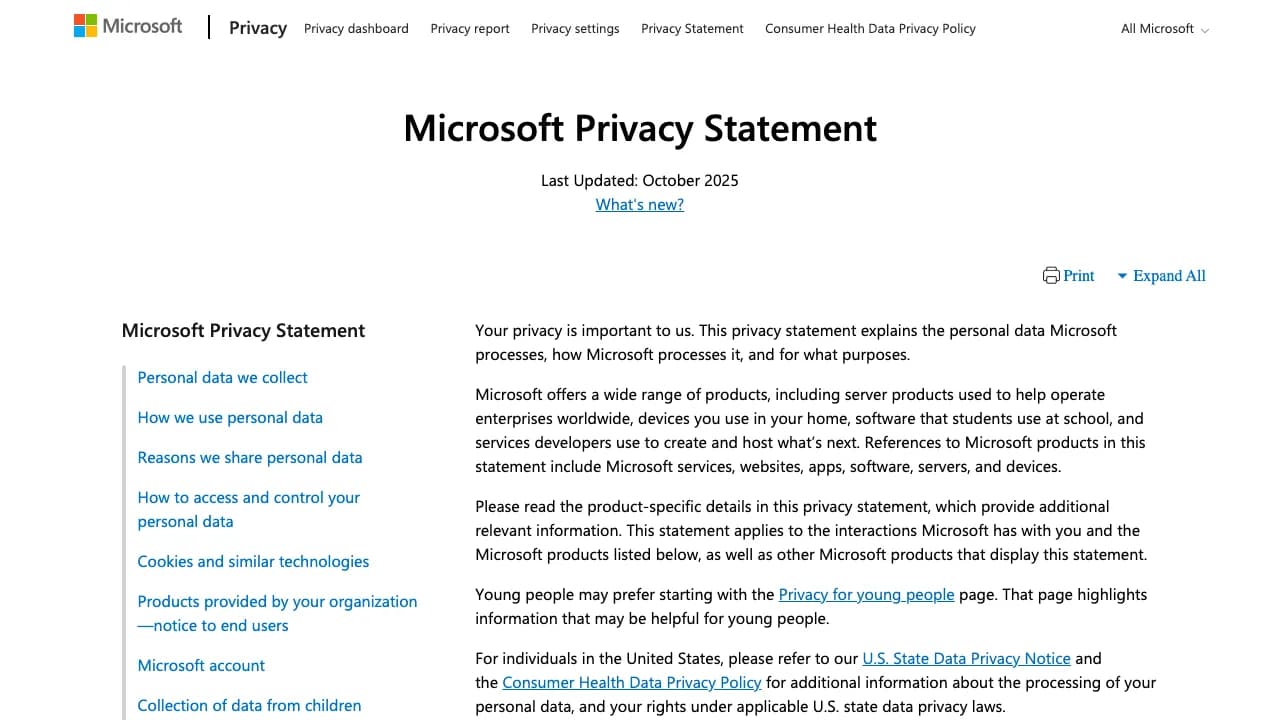This screenshot has width=1280, height=720.
Task: Go to How we use personal data
Action: point(230,418)
